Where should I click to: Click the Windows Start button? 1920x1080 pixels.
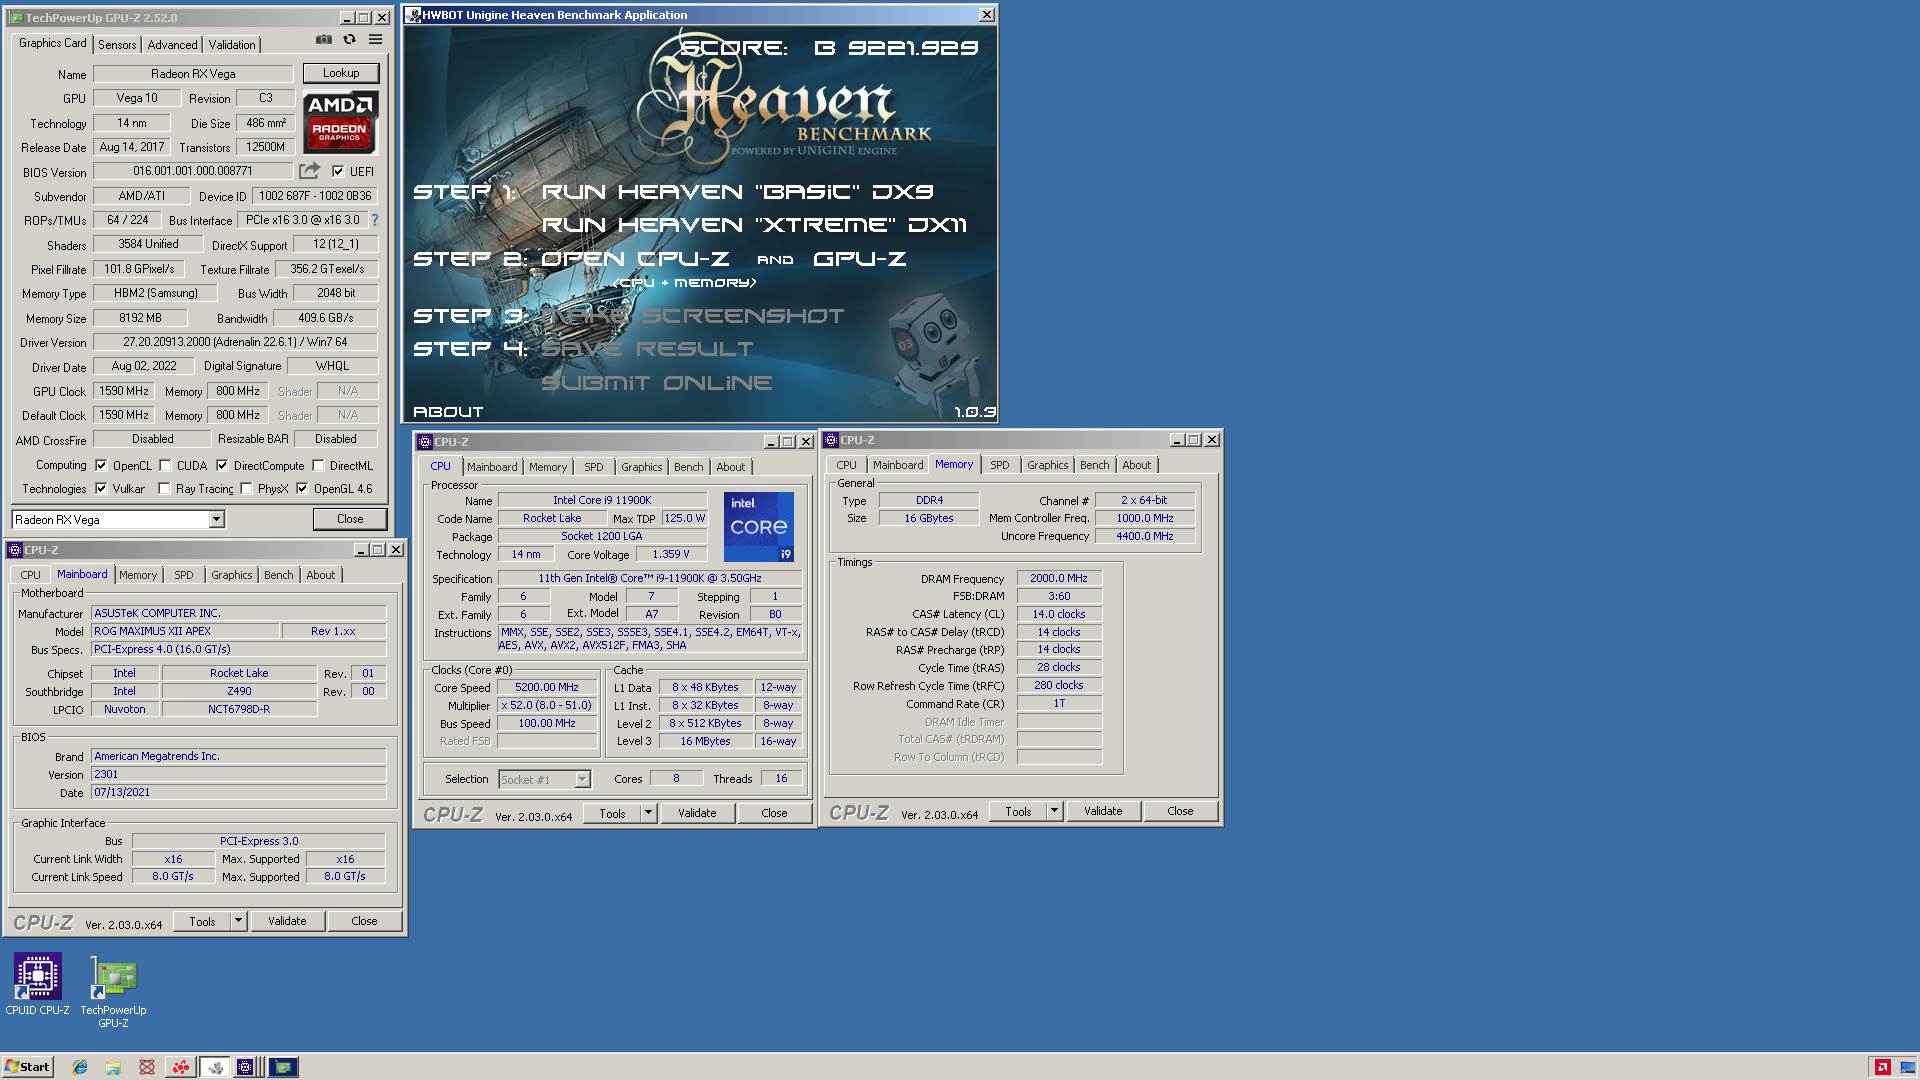point(28,1067)
